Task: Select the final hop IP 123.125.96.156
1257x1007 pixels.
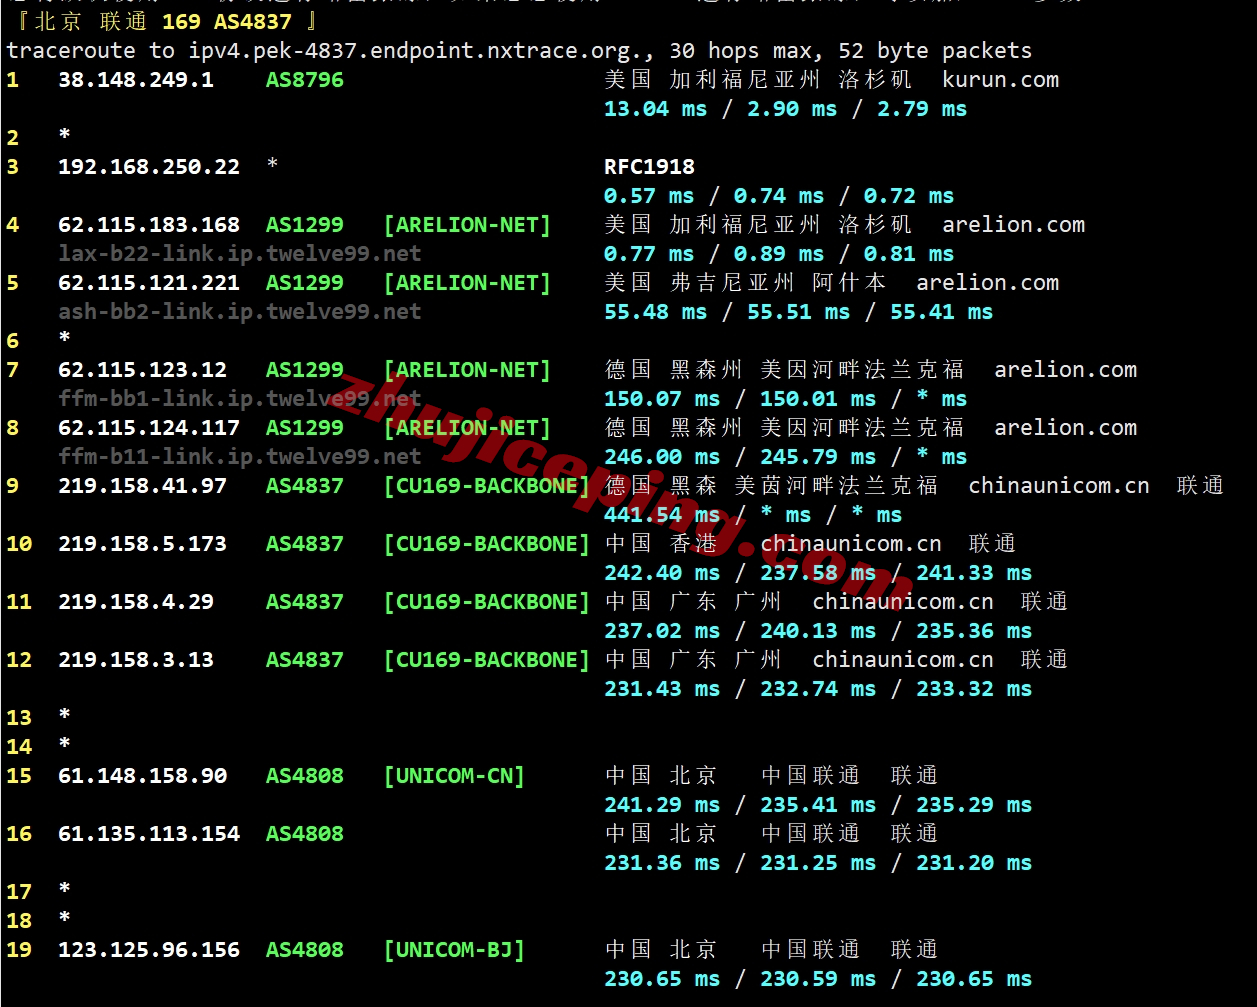Action: 149,950
